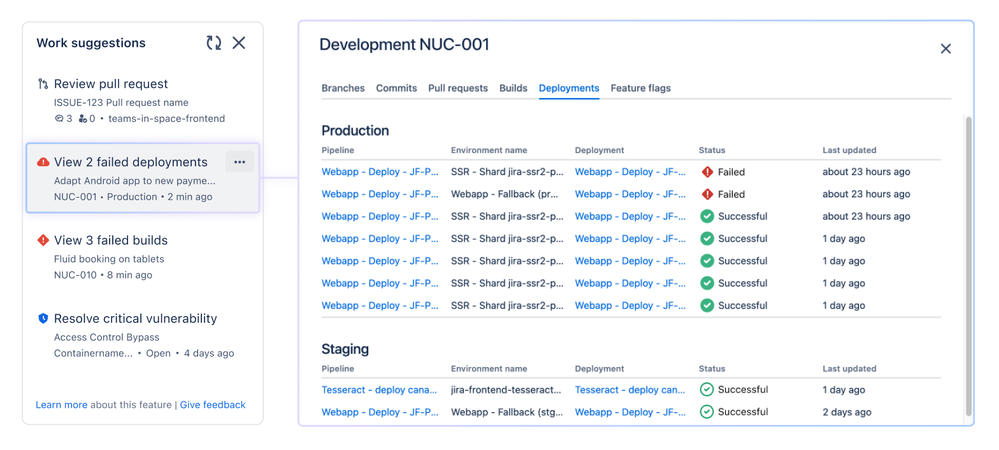The image size is (999, 450).
Task: Click the Failed status icon in the Webapp Fallback (pr row
Action: pos(707,194)
